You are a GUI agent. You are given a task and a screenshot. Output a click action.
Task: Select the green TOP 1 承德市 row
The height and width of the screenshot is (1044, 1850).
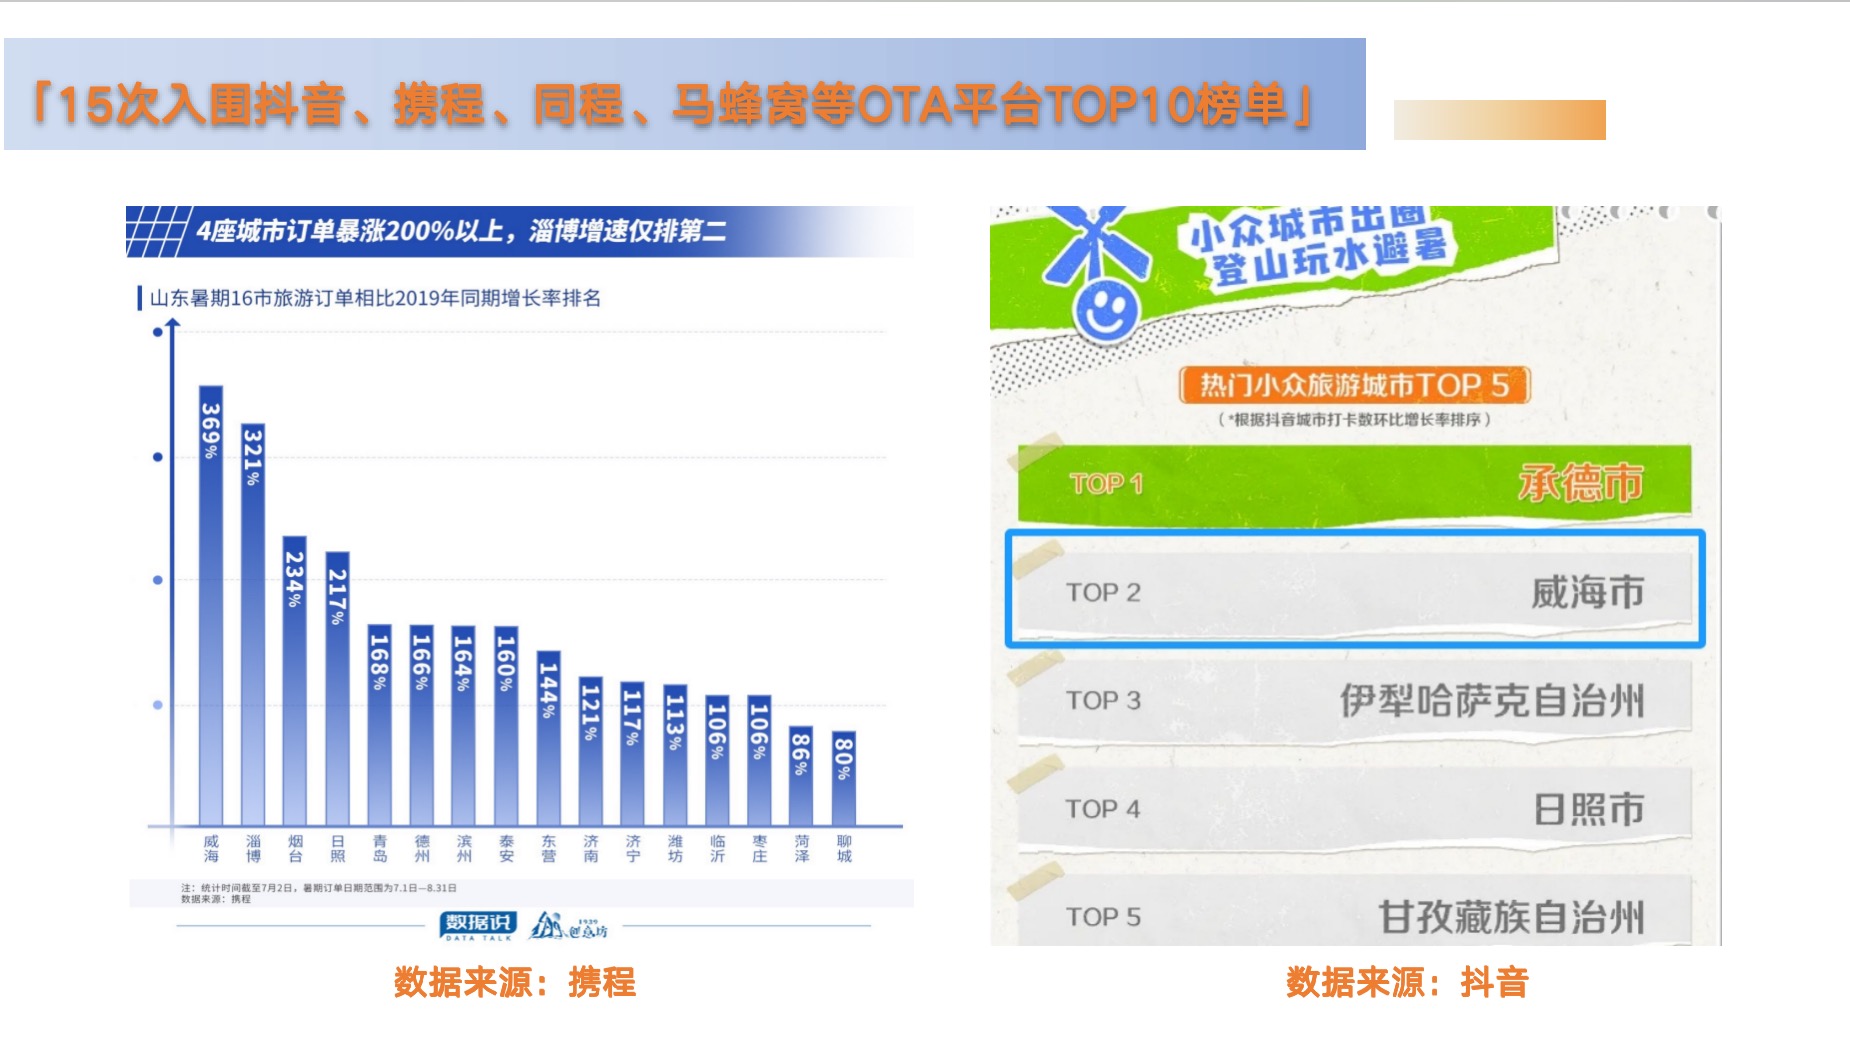[x=1354, y=484]
